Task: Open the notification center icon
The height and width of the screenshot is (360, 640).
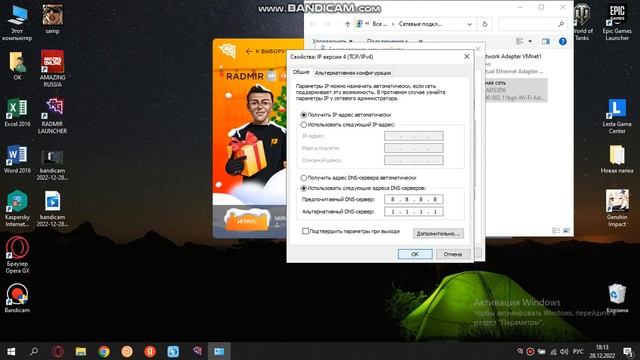Action: [x=628, y=351]
